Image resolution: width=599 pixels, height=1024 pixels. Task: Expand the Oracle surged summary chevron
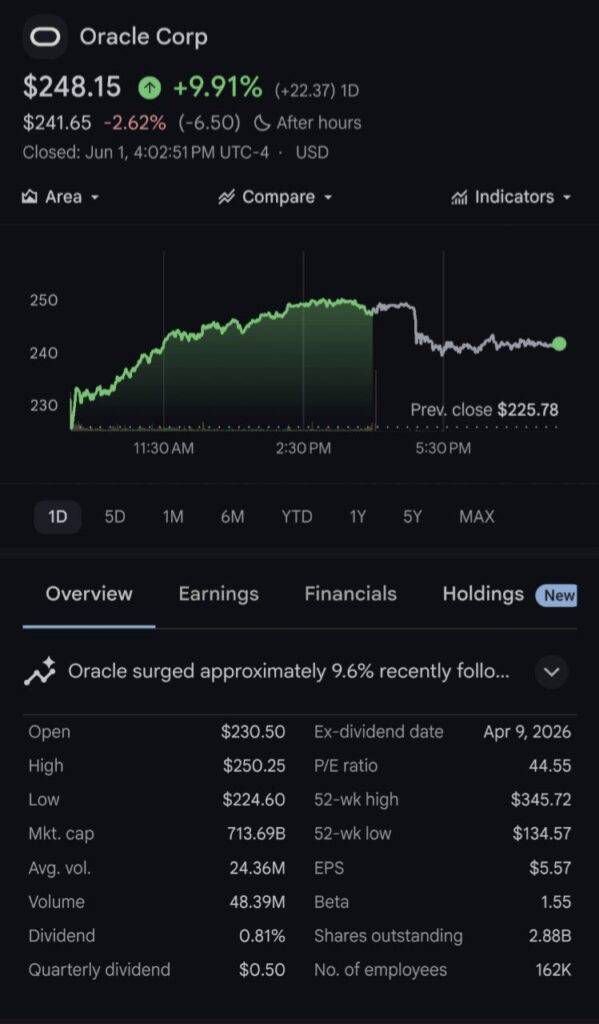click(x=552, y=672)
